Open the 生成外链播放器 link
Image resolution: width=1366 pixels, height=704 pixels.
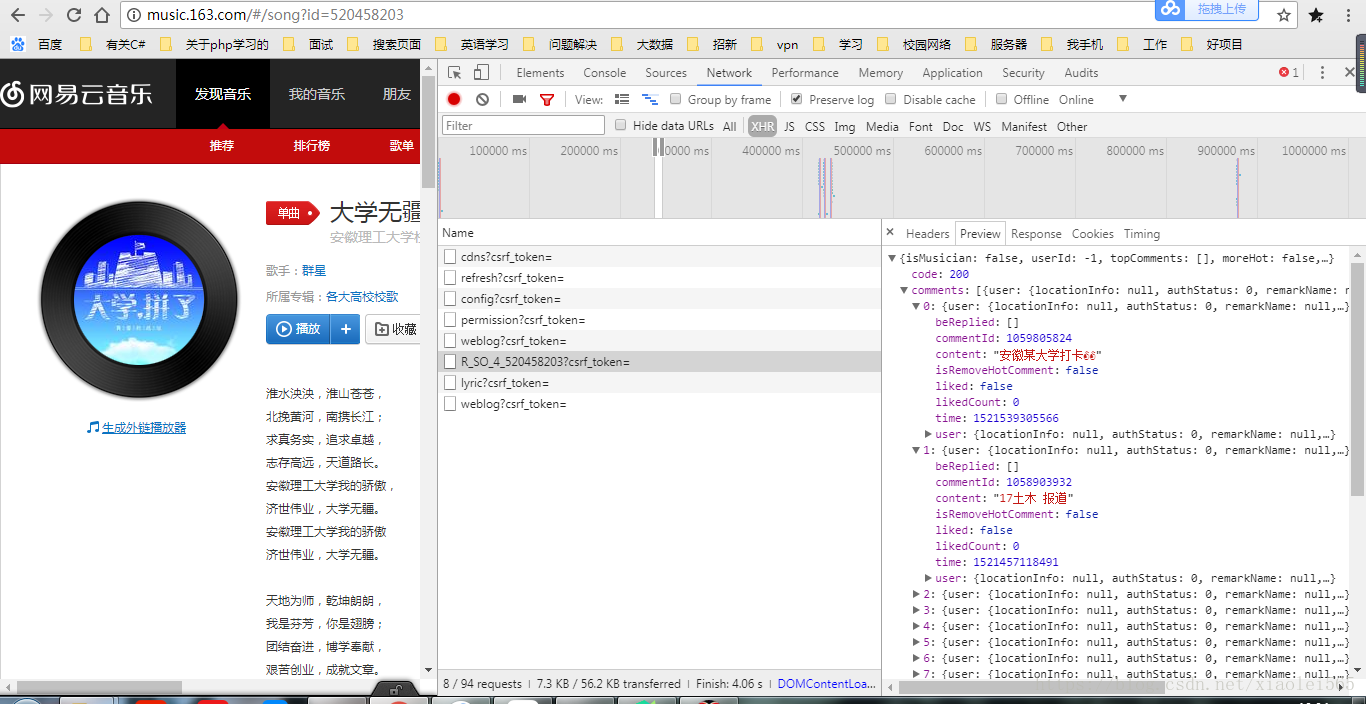click(143, 427)
